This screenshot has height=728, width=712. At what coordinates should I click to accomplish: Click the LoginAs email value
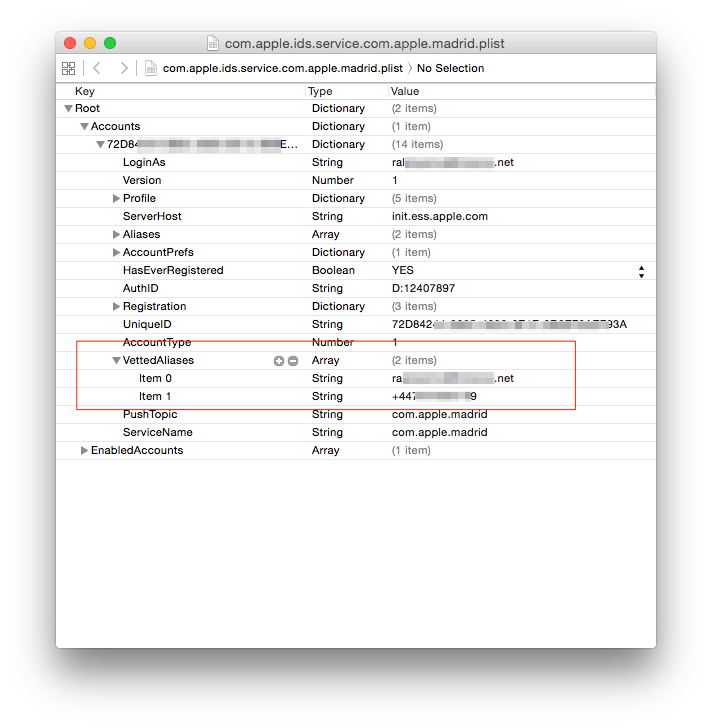(x=453, y=162)
